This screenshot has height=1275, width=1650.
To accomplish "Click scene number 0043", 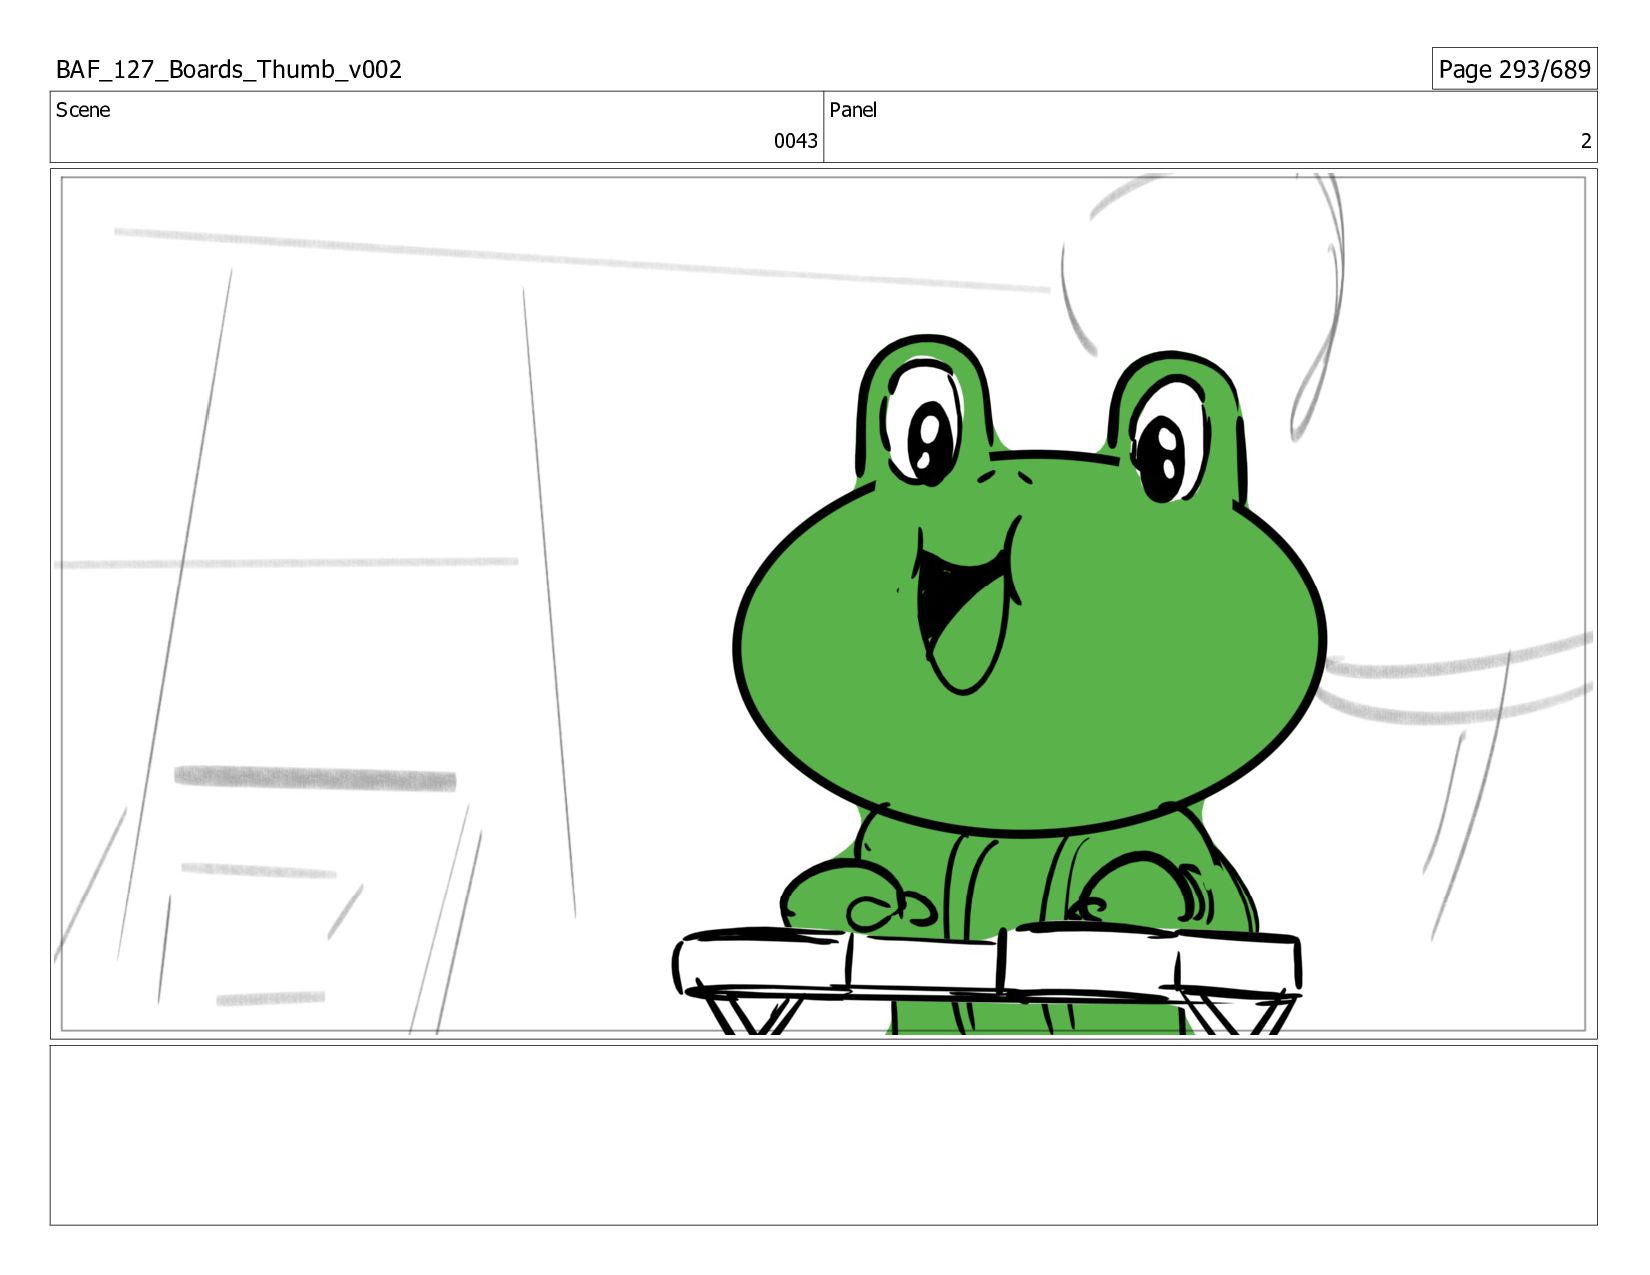I will [x=795, y=141].
